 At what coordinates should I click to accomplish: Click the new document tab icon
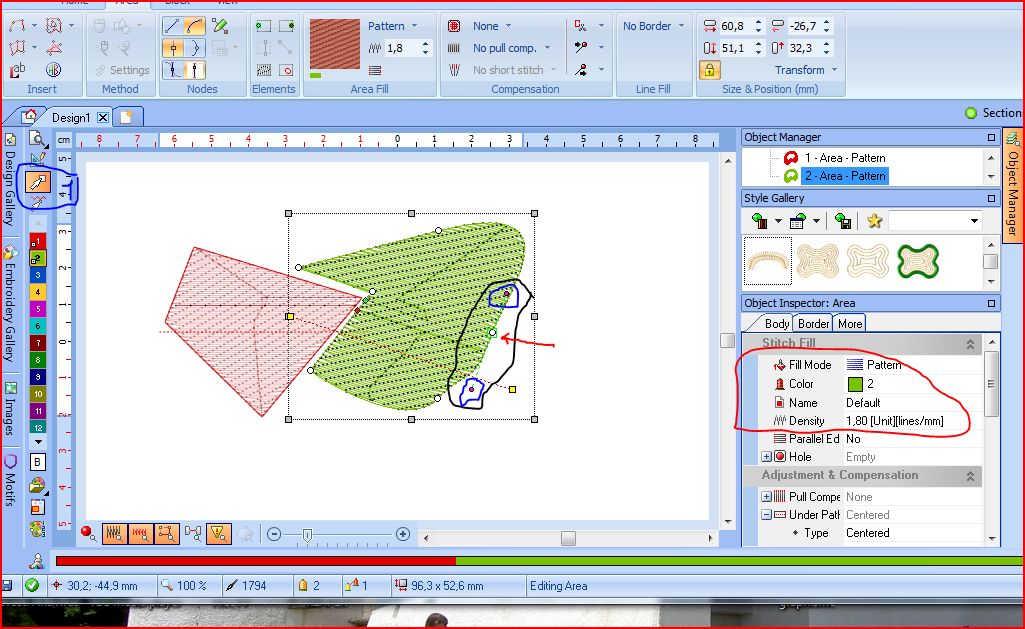(x=127, y=117)
